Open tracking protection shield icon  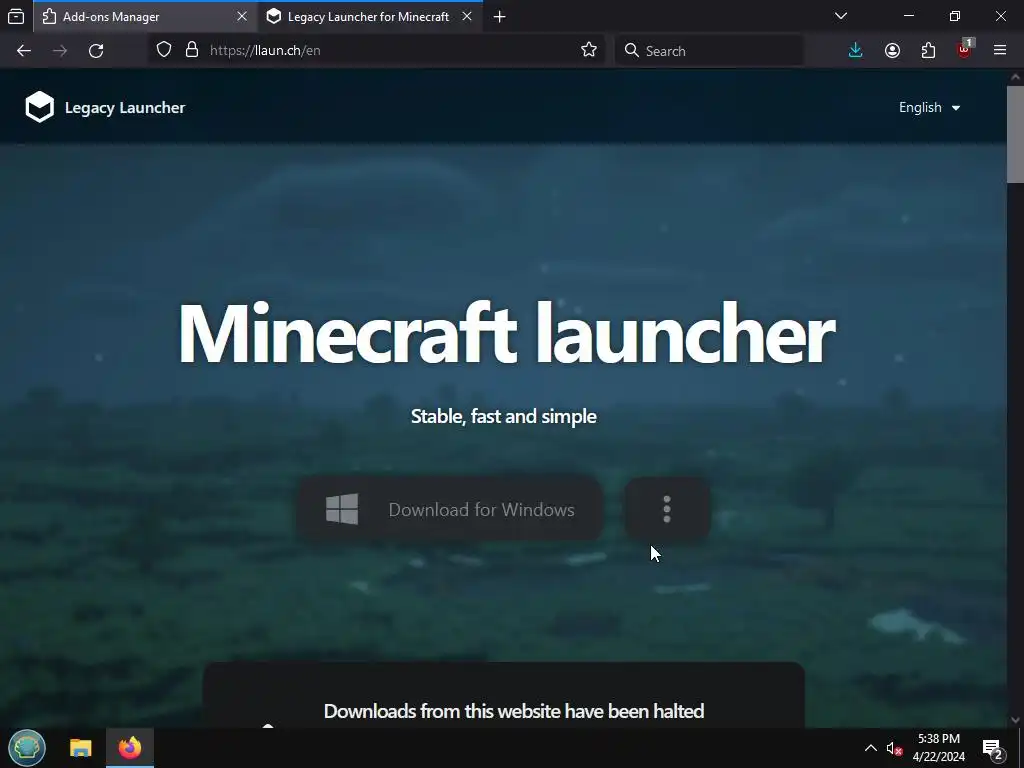(x=164, y=50)
